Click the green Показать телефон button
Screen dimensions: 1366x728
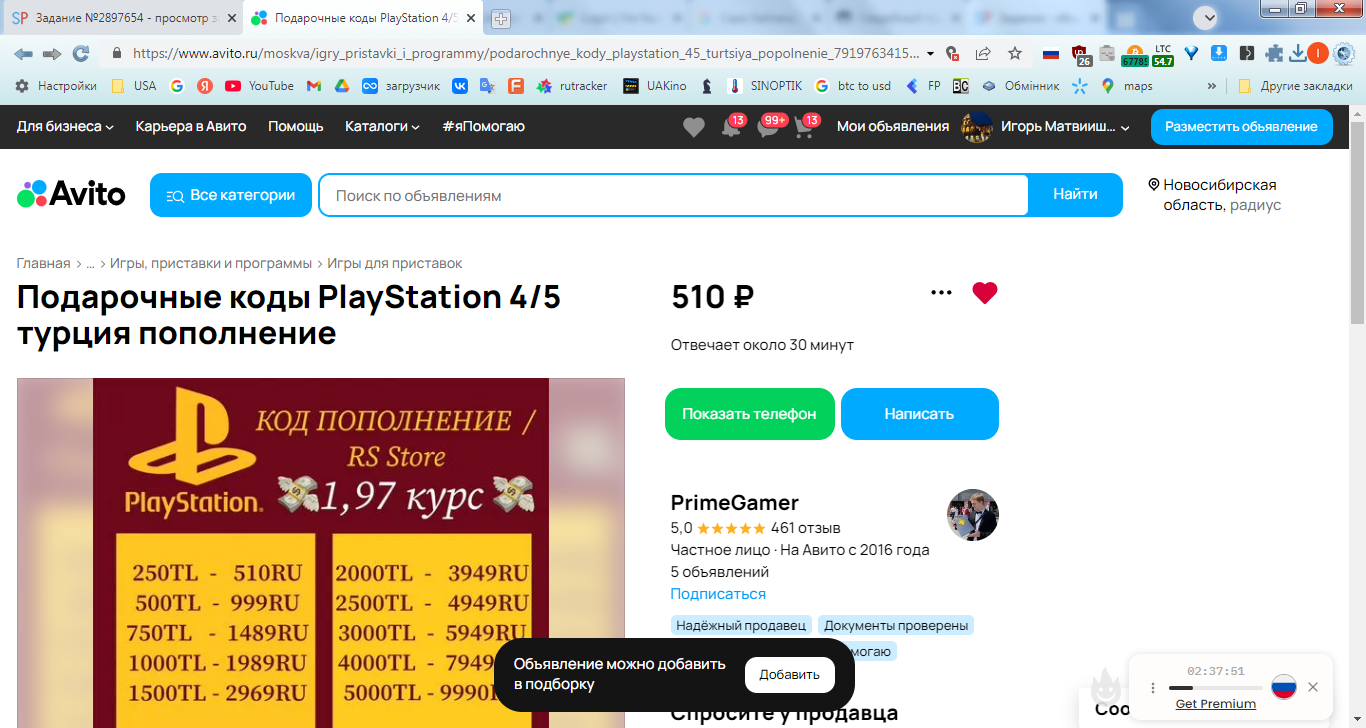[x=750, y=414]
